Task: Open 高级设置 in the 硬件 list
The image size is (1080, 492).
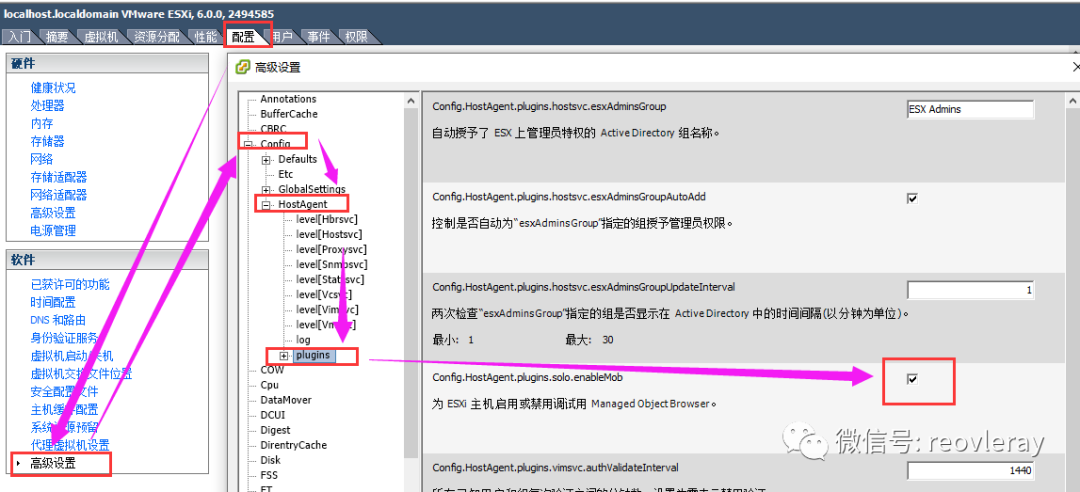Action: coord(53,213)
